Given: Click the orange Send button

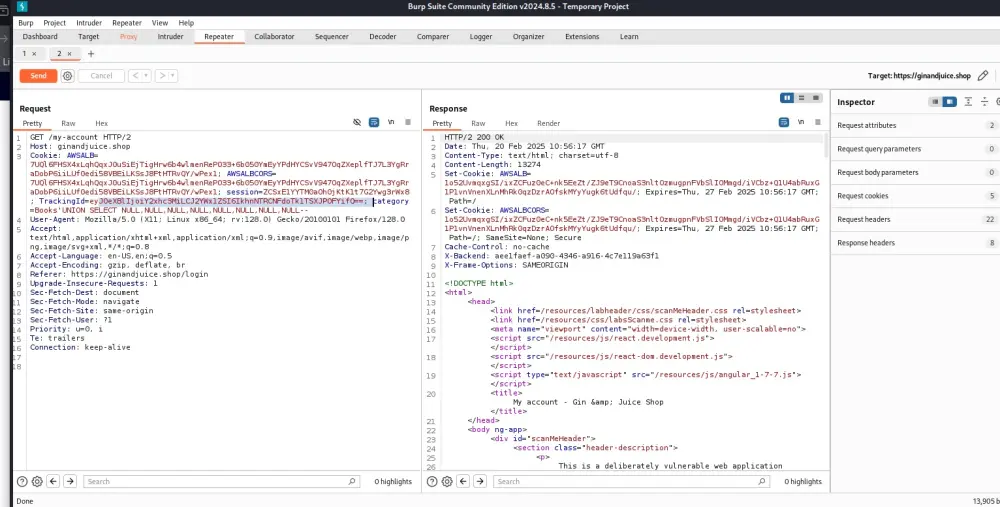Looking at the screenshot, I should (x=38, y=76).
